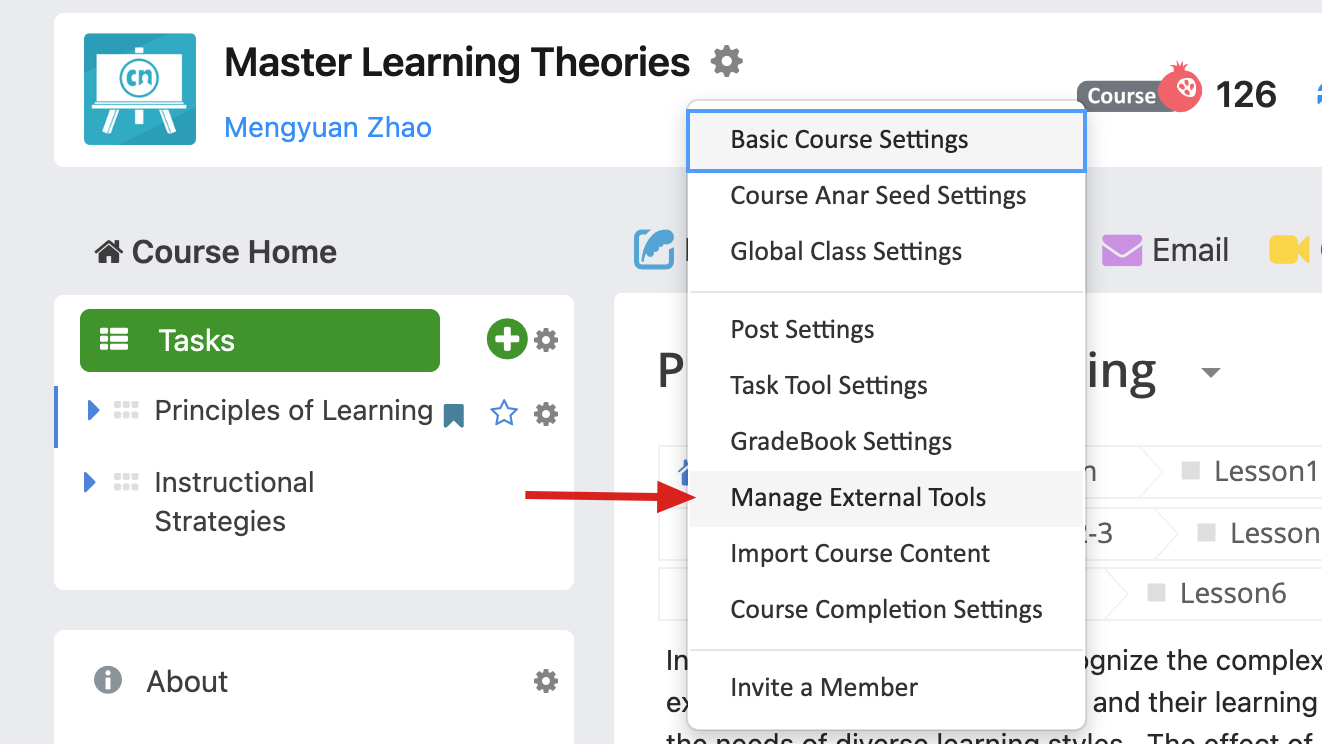
Task: Open the About section settings gear
Action: click(546, 682)
